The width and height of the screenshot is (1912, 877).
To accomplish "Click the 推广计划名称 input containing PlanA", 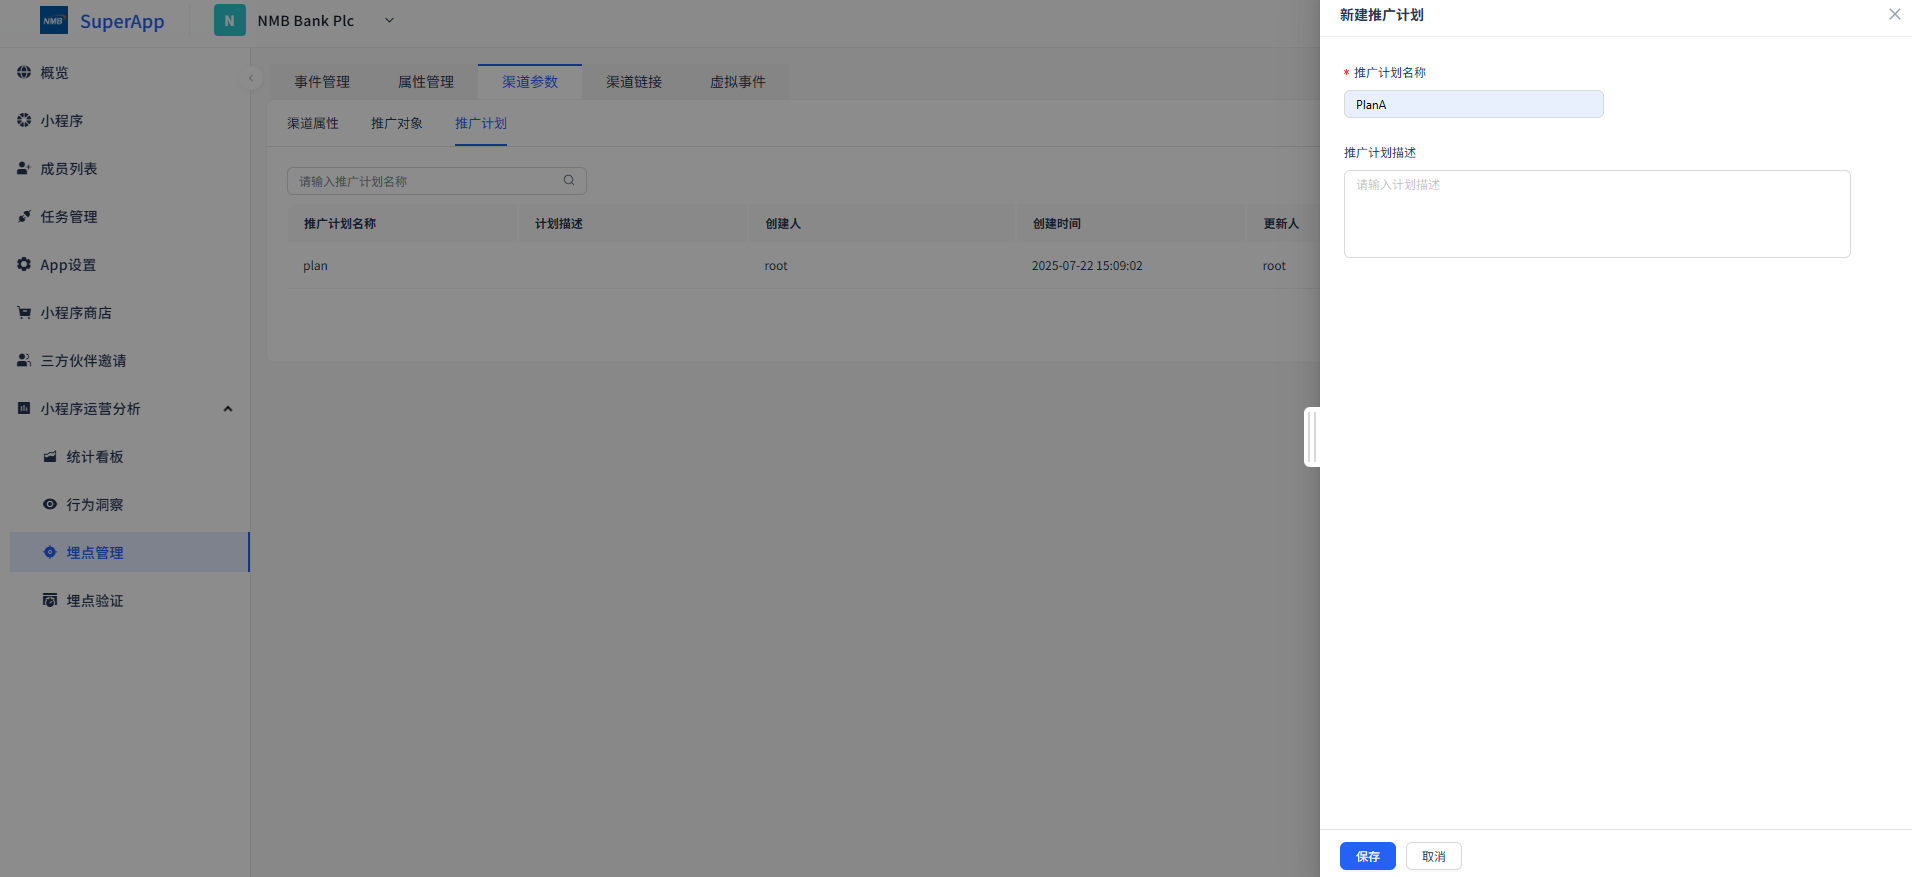I will [1474, 104].
